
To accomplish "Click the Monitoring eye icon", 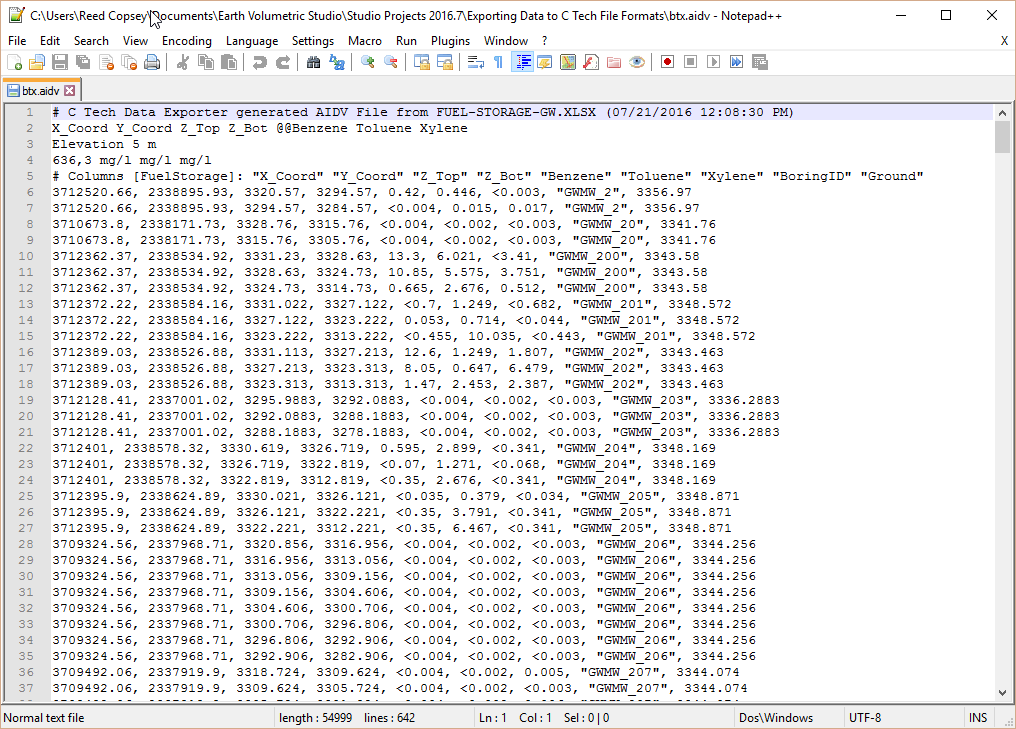I will (x=637, y=62).
